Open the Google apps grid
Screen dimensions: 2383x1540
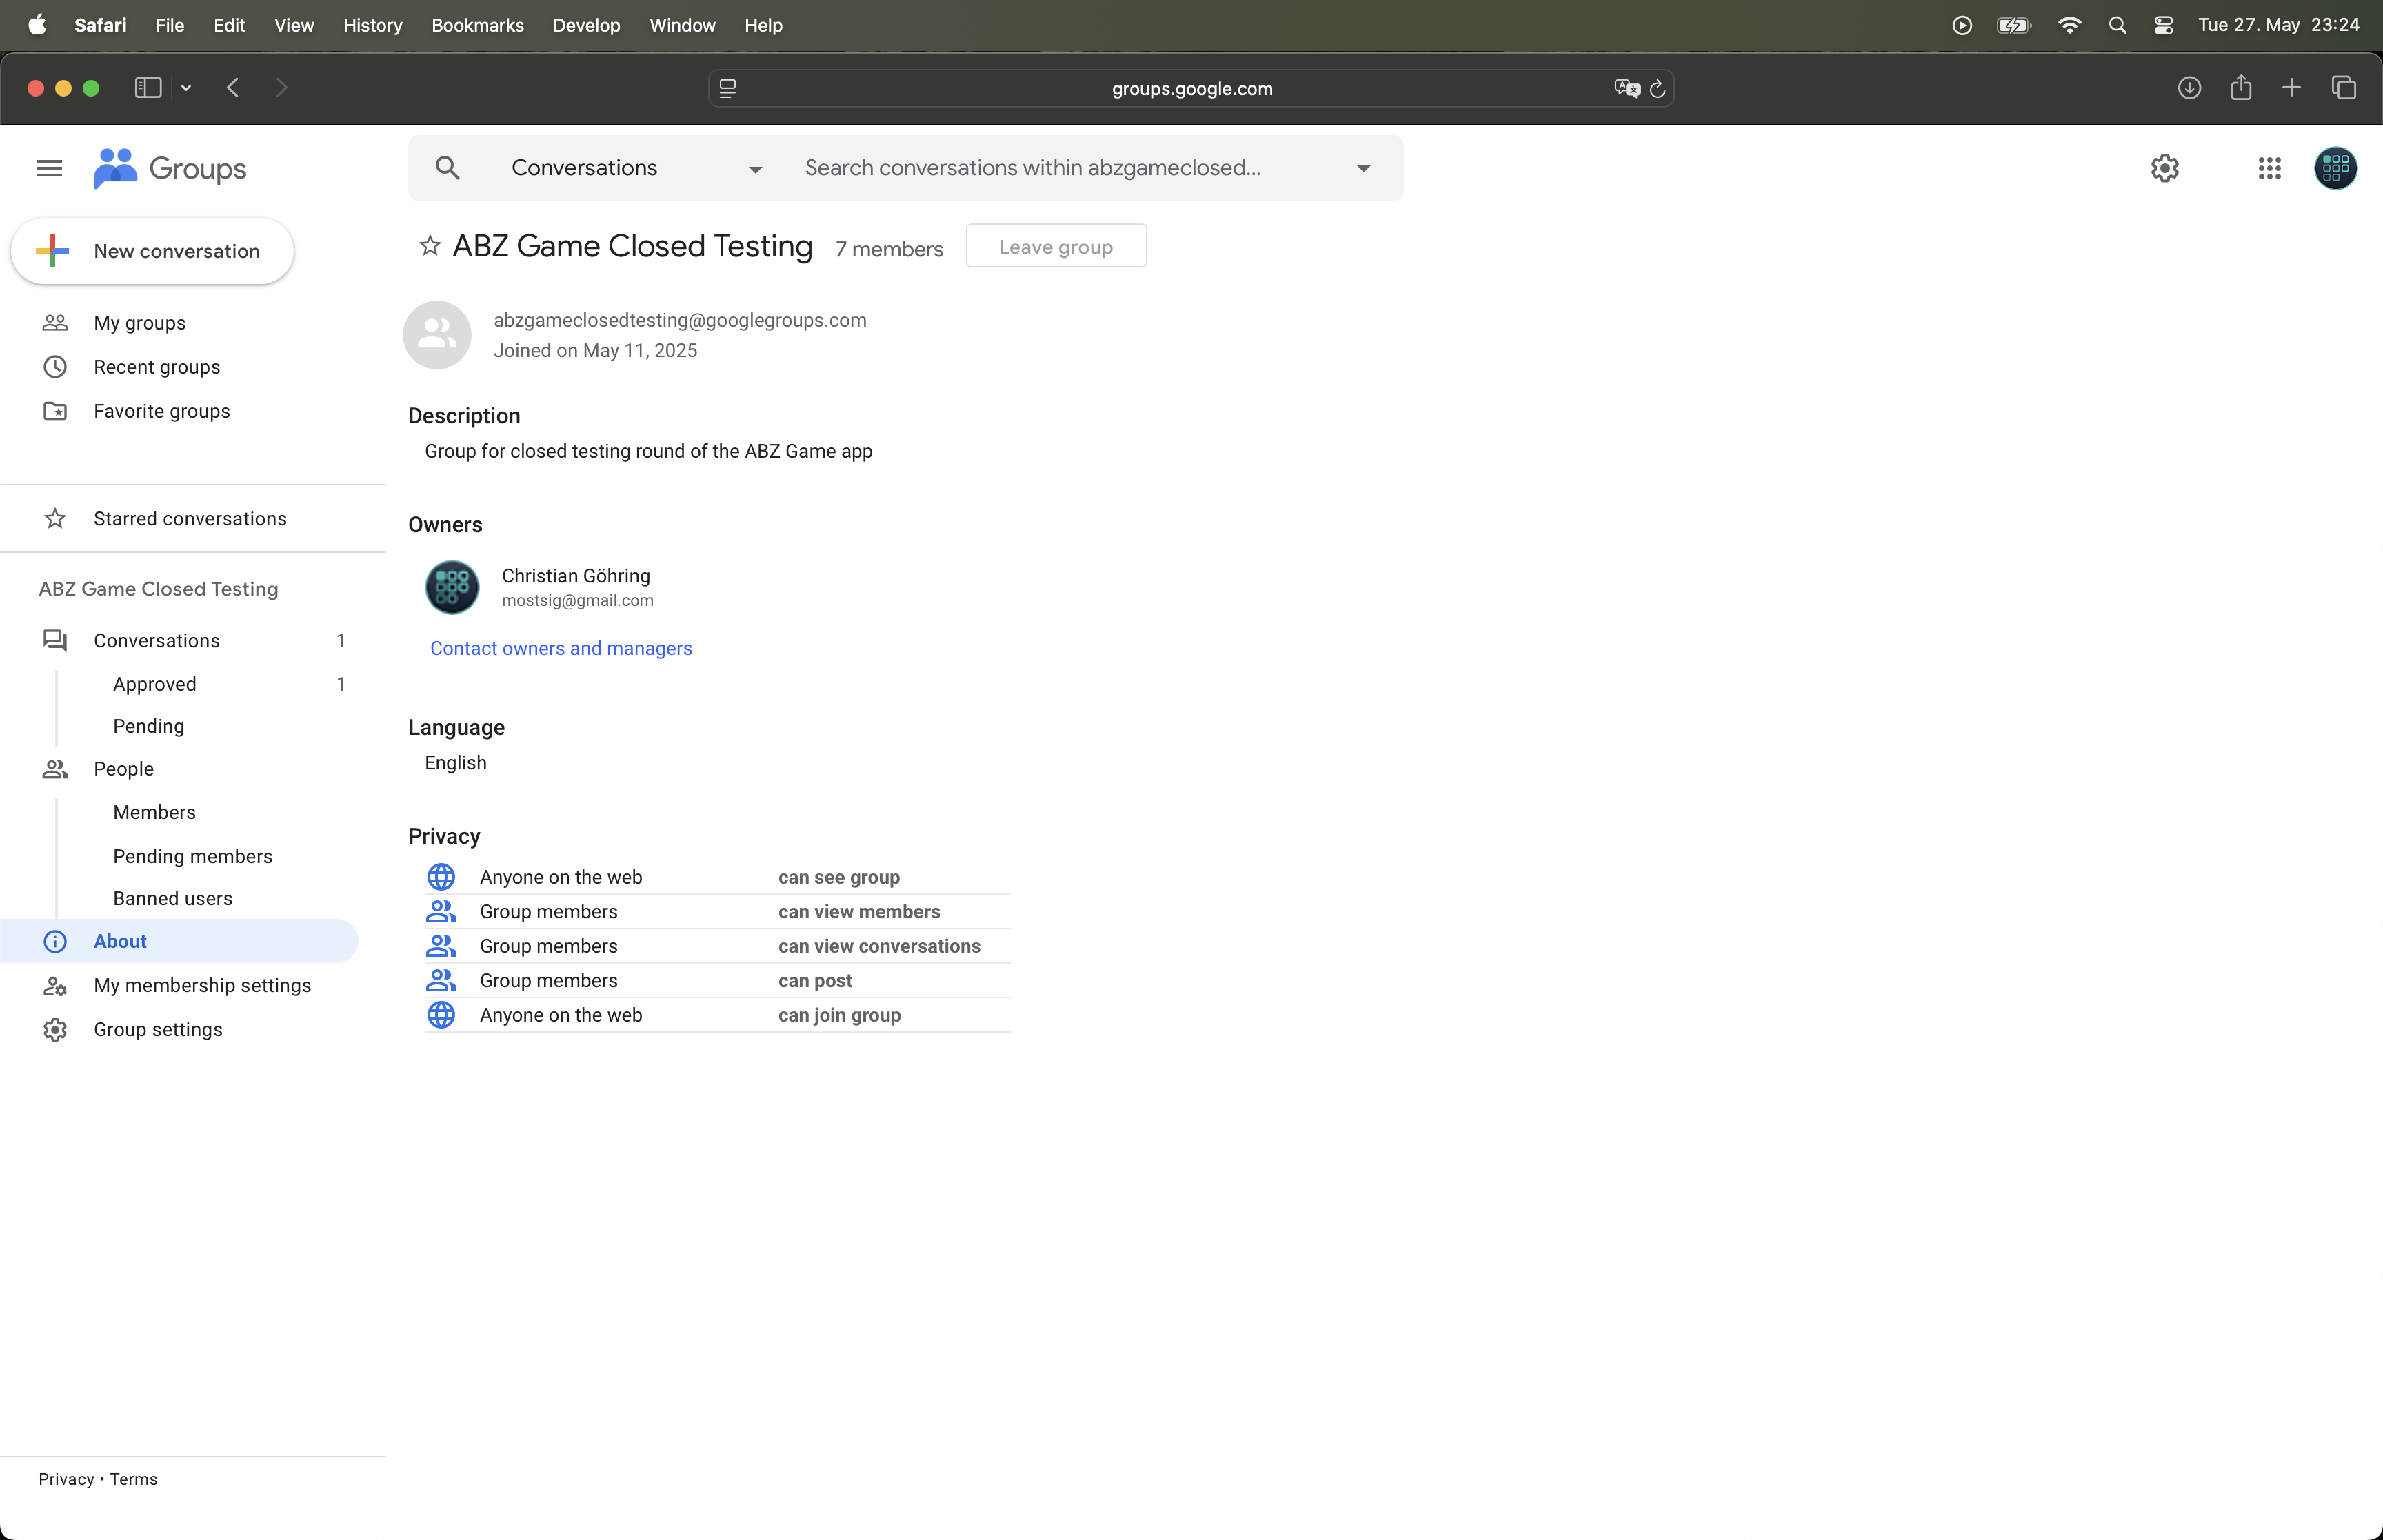2269,168
